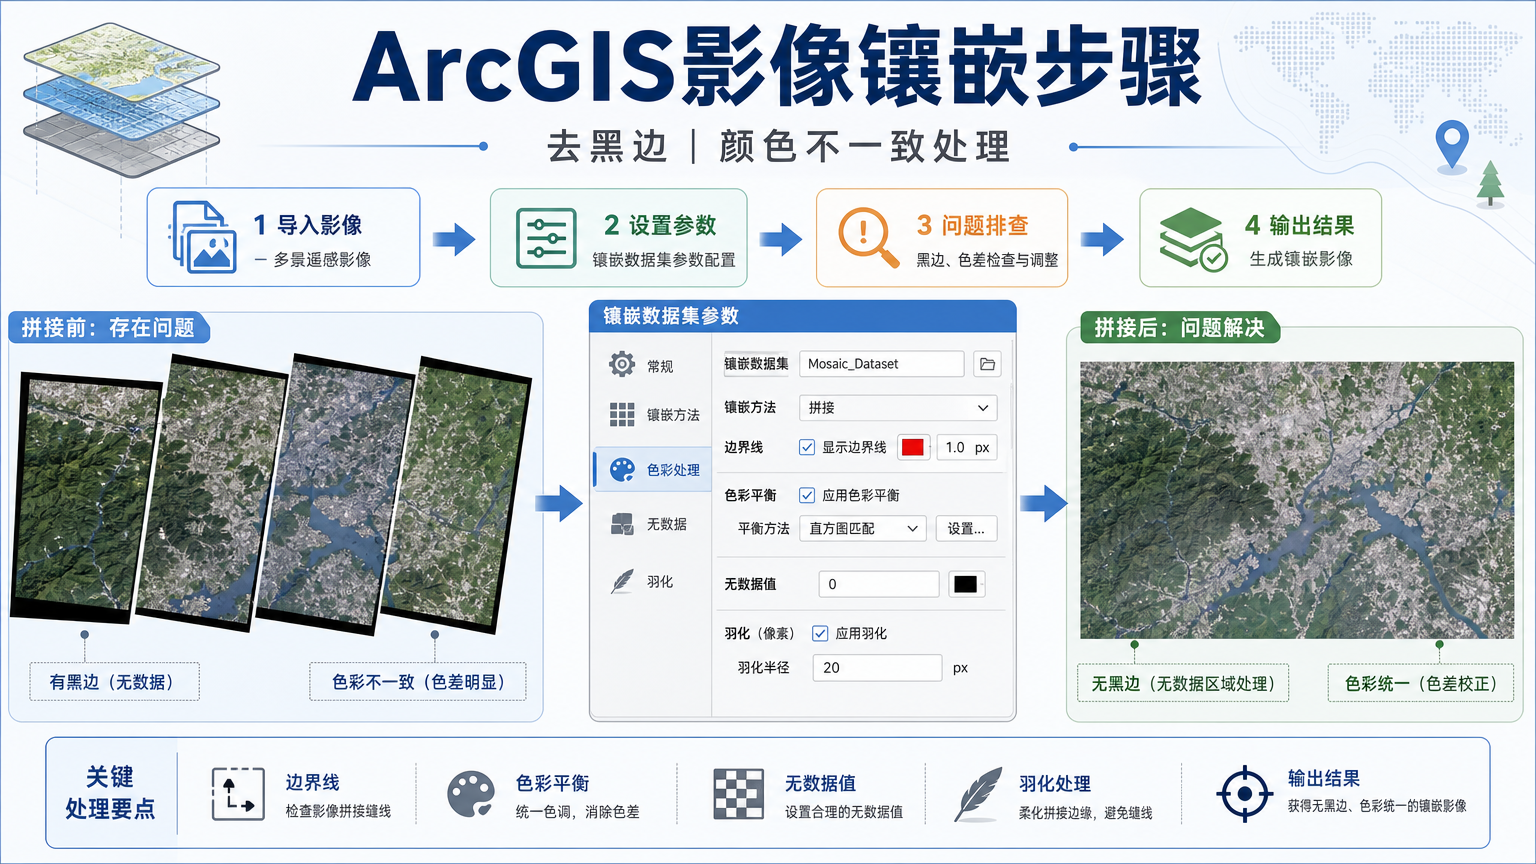
Task: Click the black 无数据值 color swatch
Action: (965, 584)
